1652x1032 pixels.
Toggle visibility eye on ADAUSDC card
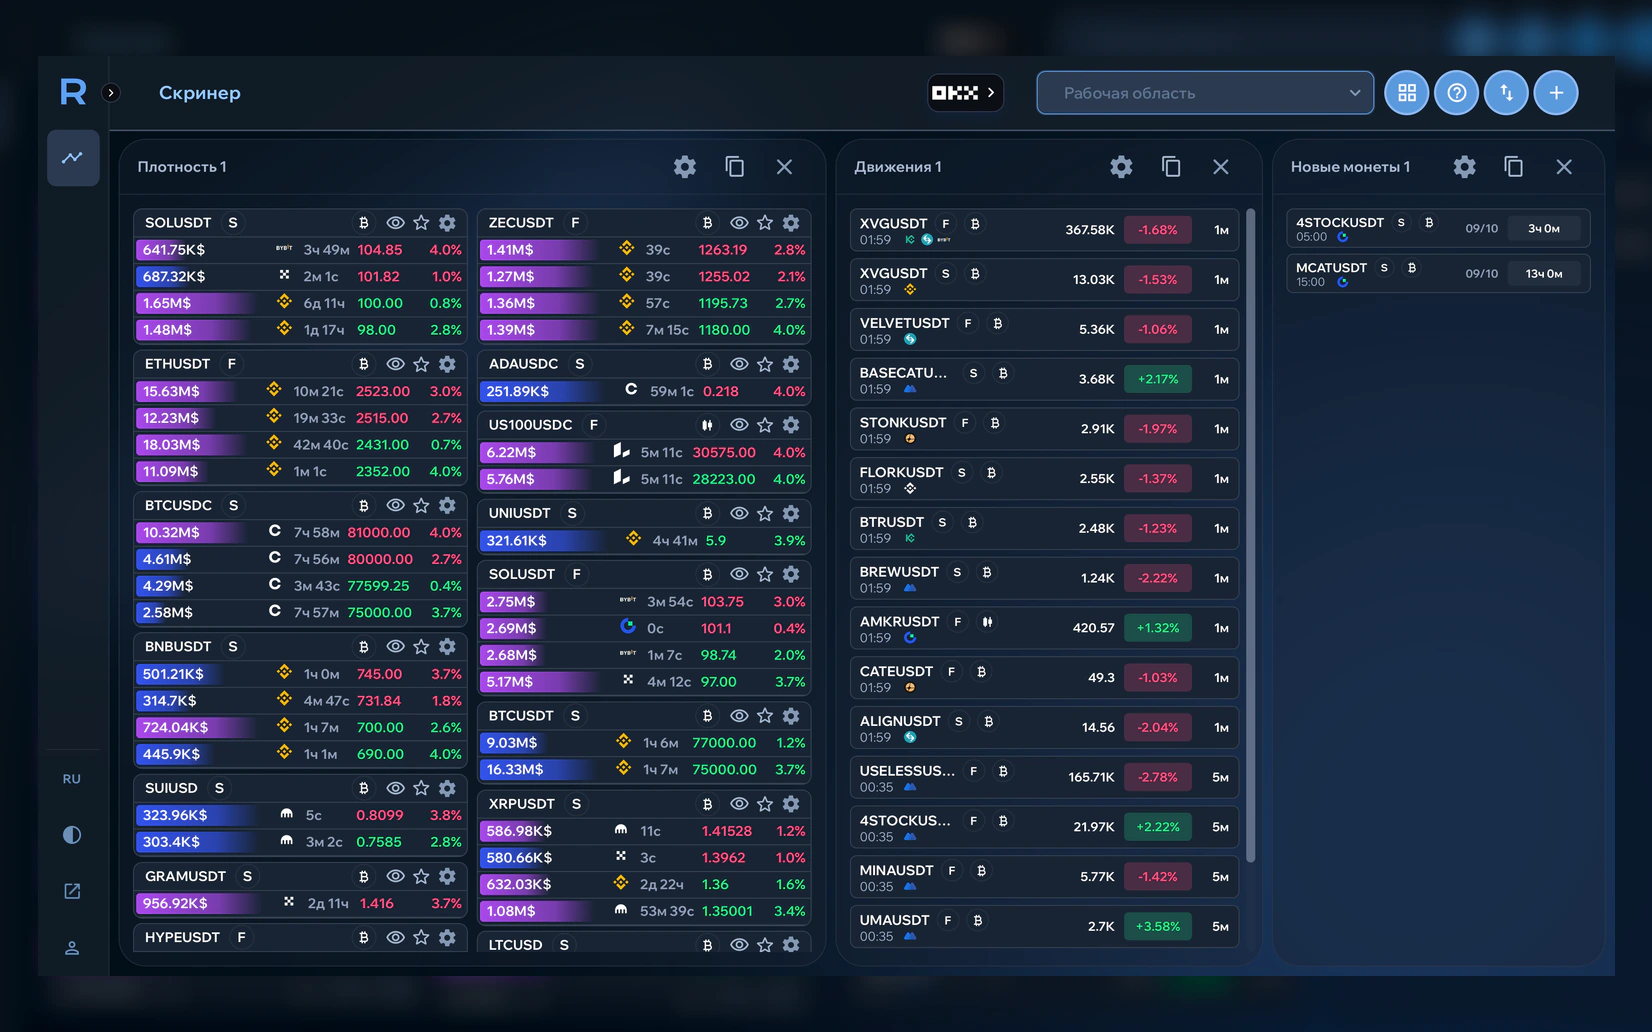pyautogui.click(x=739, y=364)
